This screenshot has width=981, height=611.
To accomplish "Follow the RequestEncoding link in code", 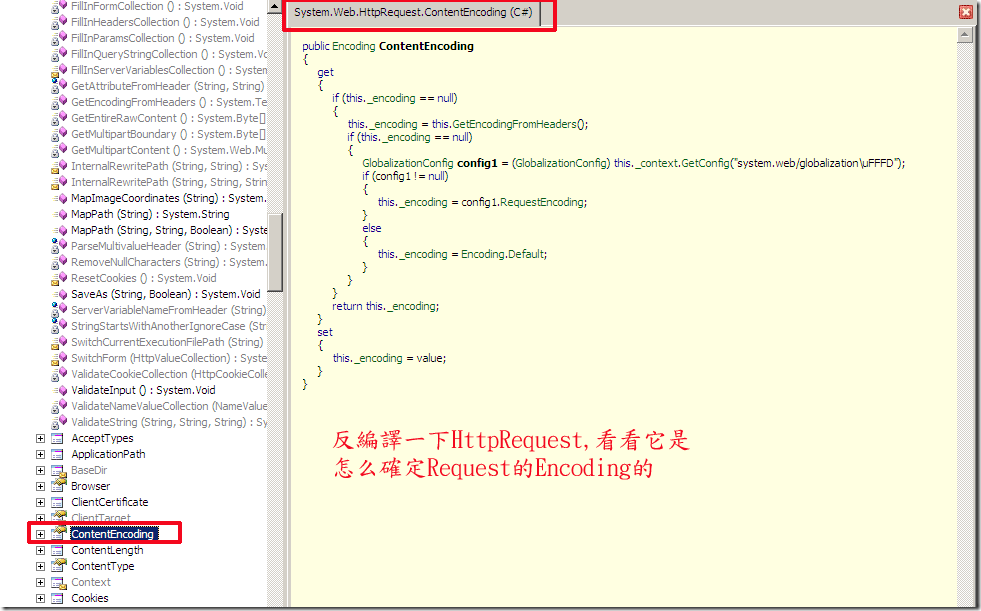I will tap(542, 202).
